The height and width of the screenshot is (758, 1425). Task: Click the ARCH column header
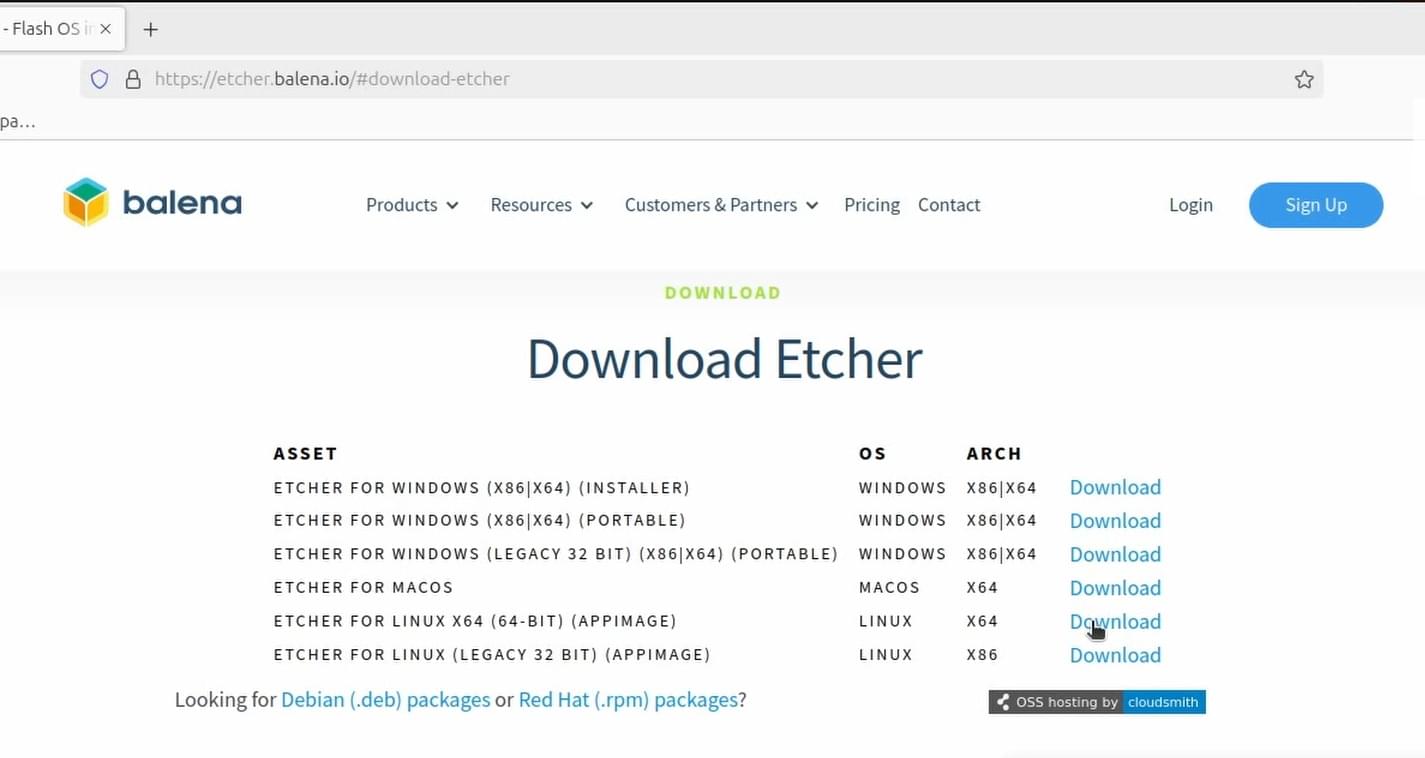[994, 453]
